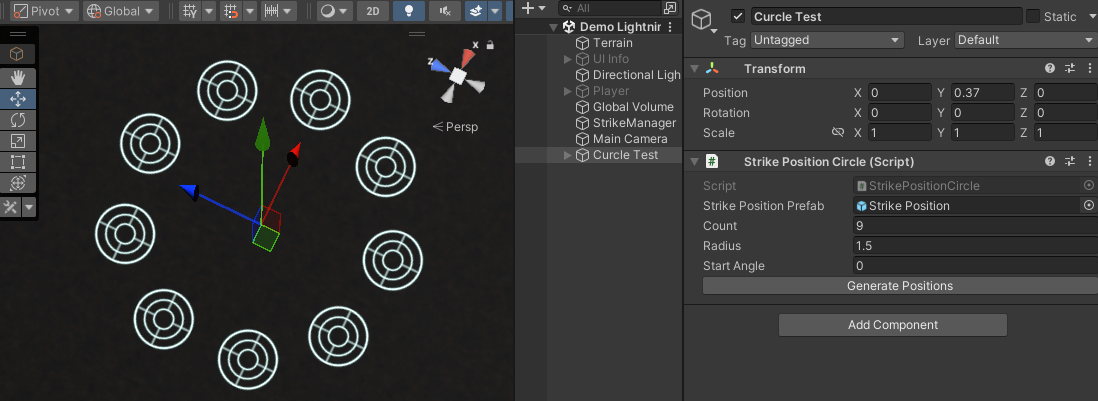The height and width of the screenshot is (401, 1098).
Task: Select Main Camera in the hierarchy
Action: pos(629,139)
